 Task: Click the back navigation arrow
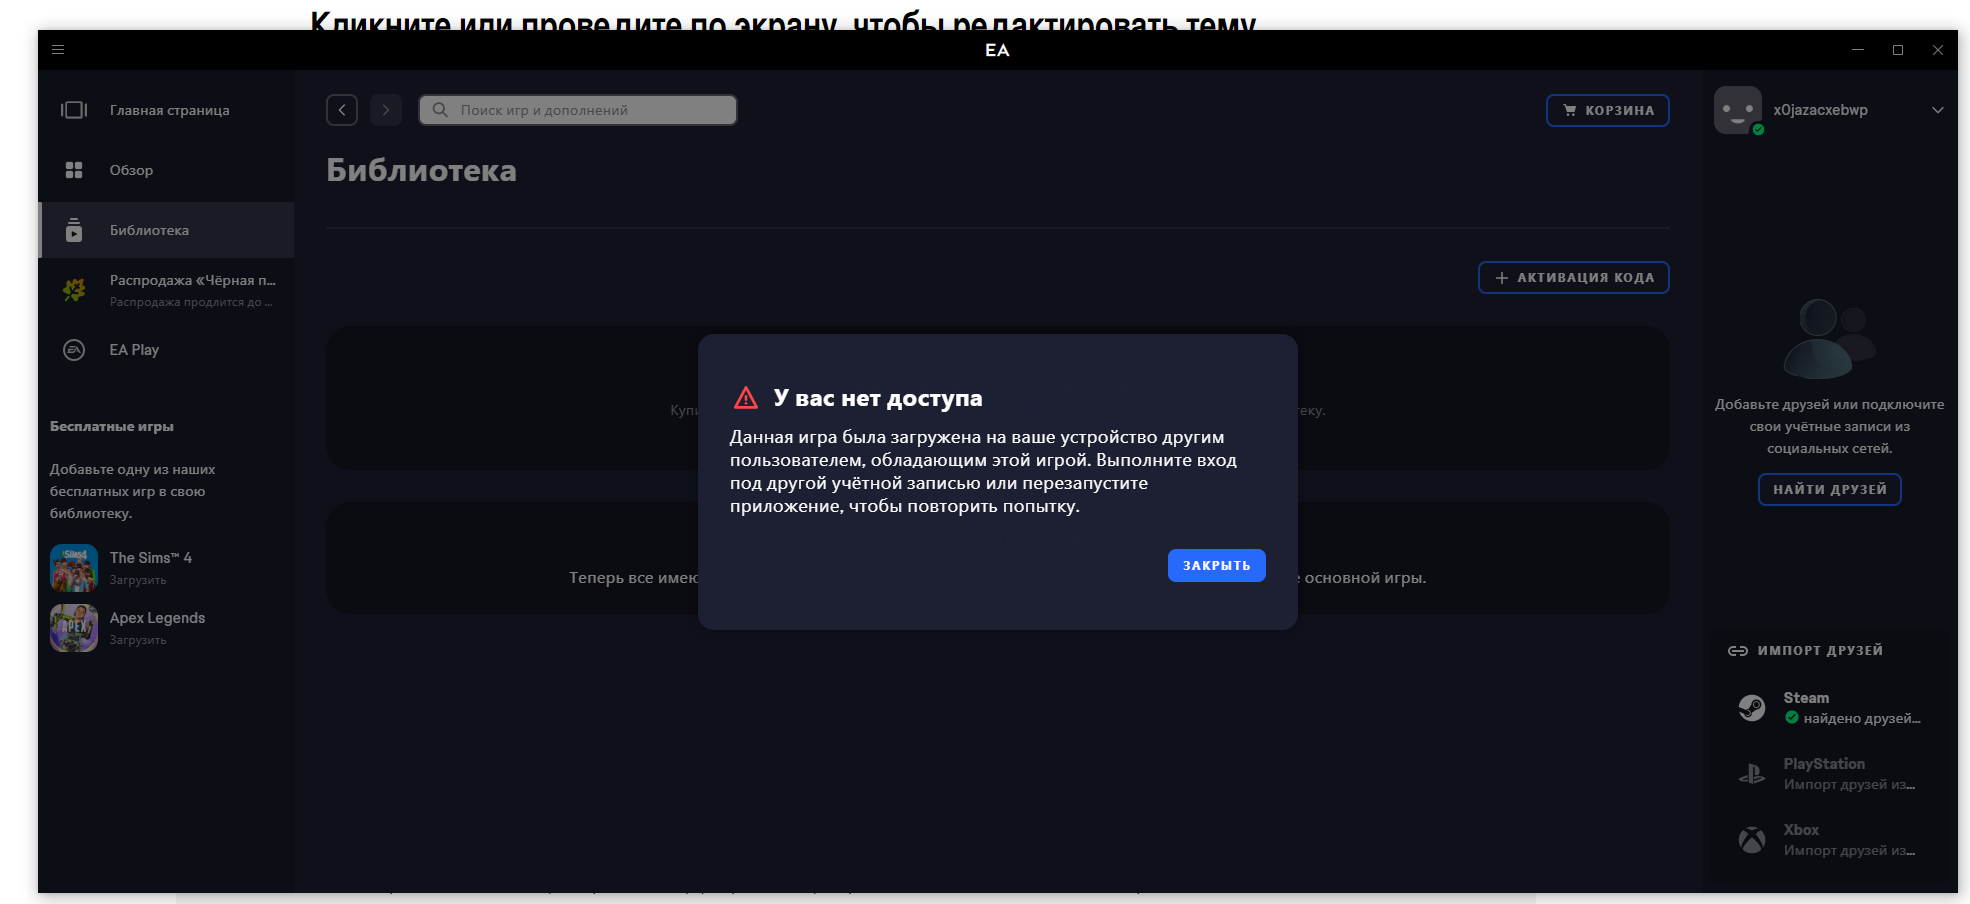tap(342, 110)
